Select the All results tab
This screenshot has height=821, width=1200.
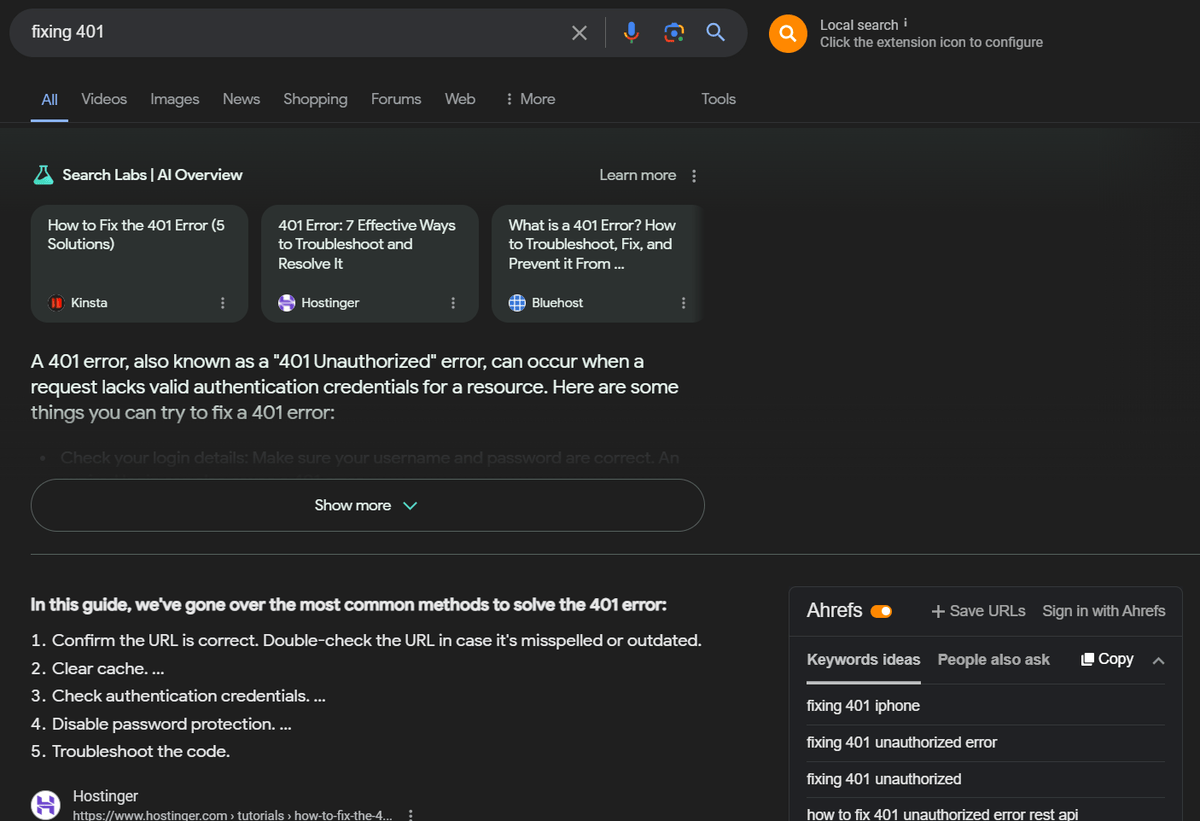[50, 99]
